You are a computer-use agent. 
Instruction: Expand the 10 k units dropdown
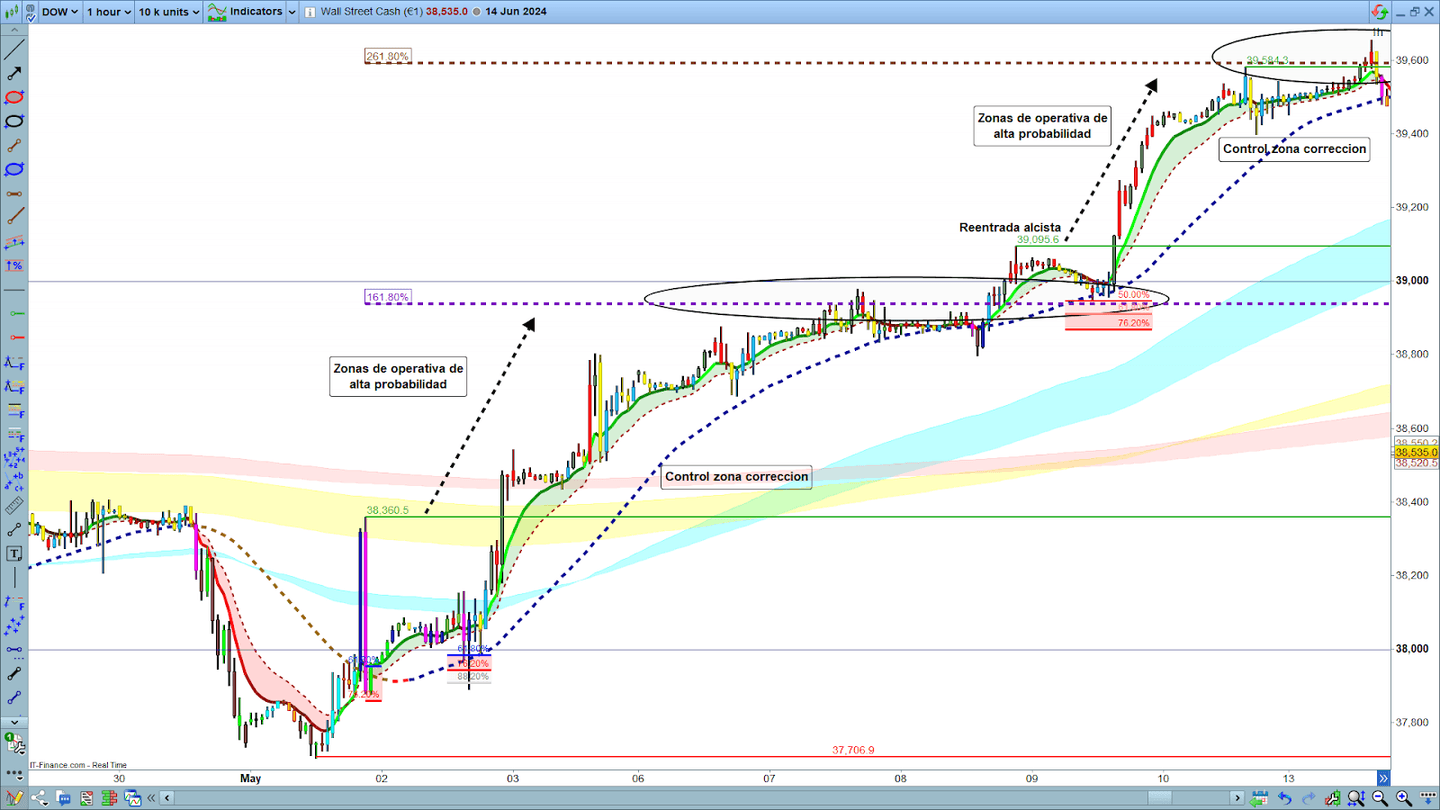click(x=168, y=12)
